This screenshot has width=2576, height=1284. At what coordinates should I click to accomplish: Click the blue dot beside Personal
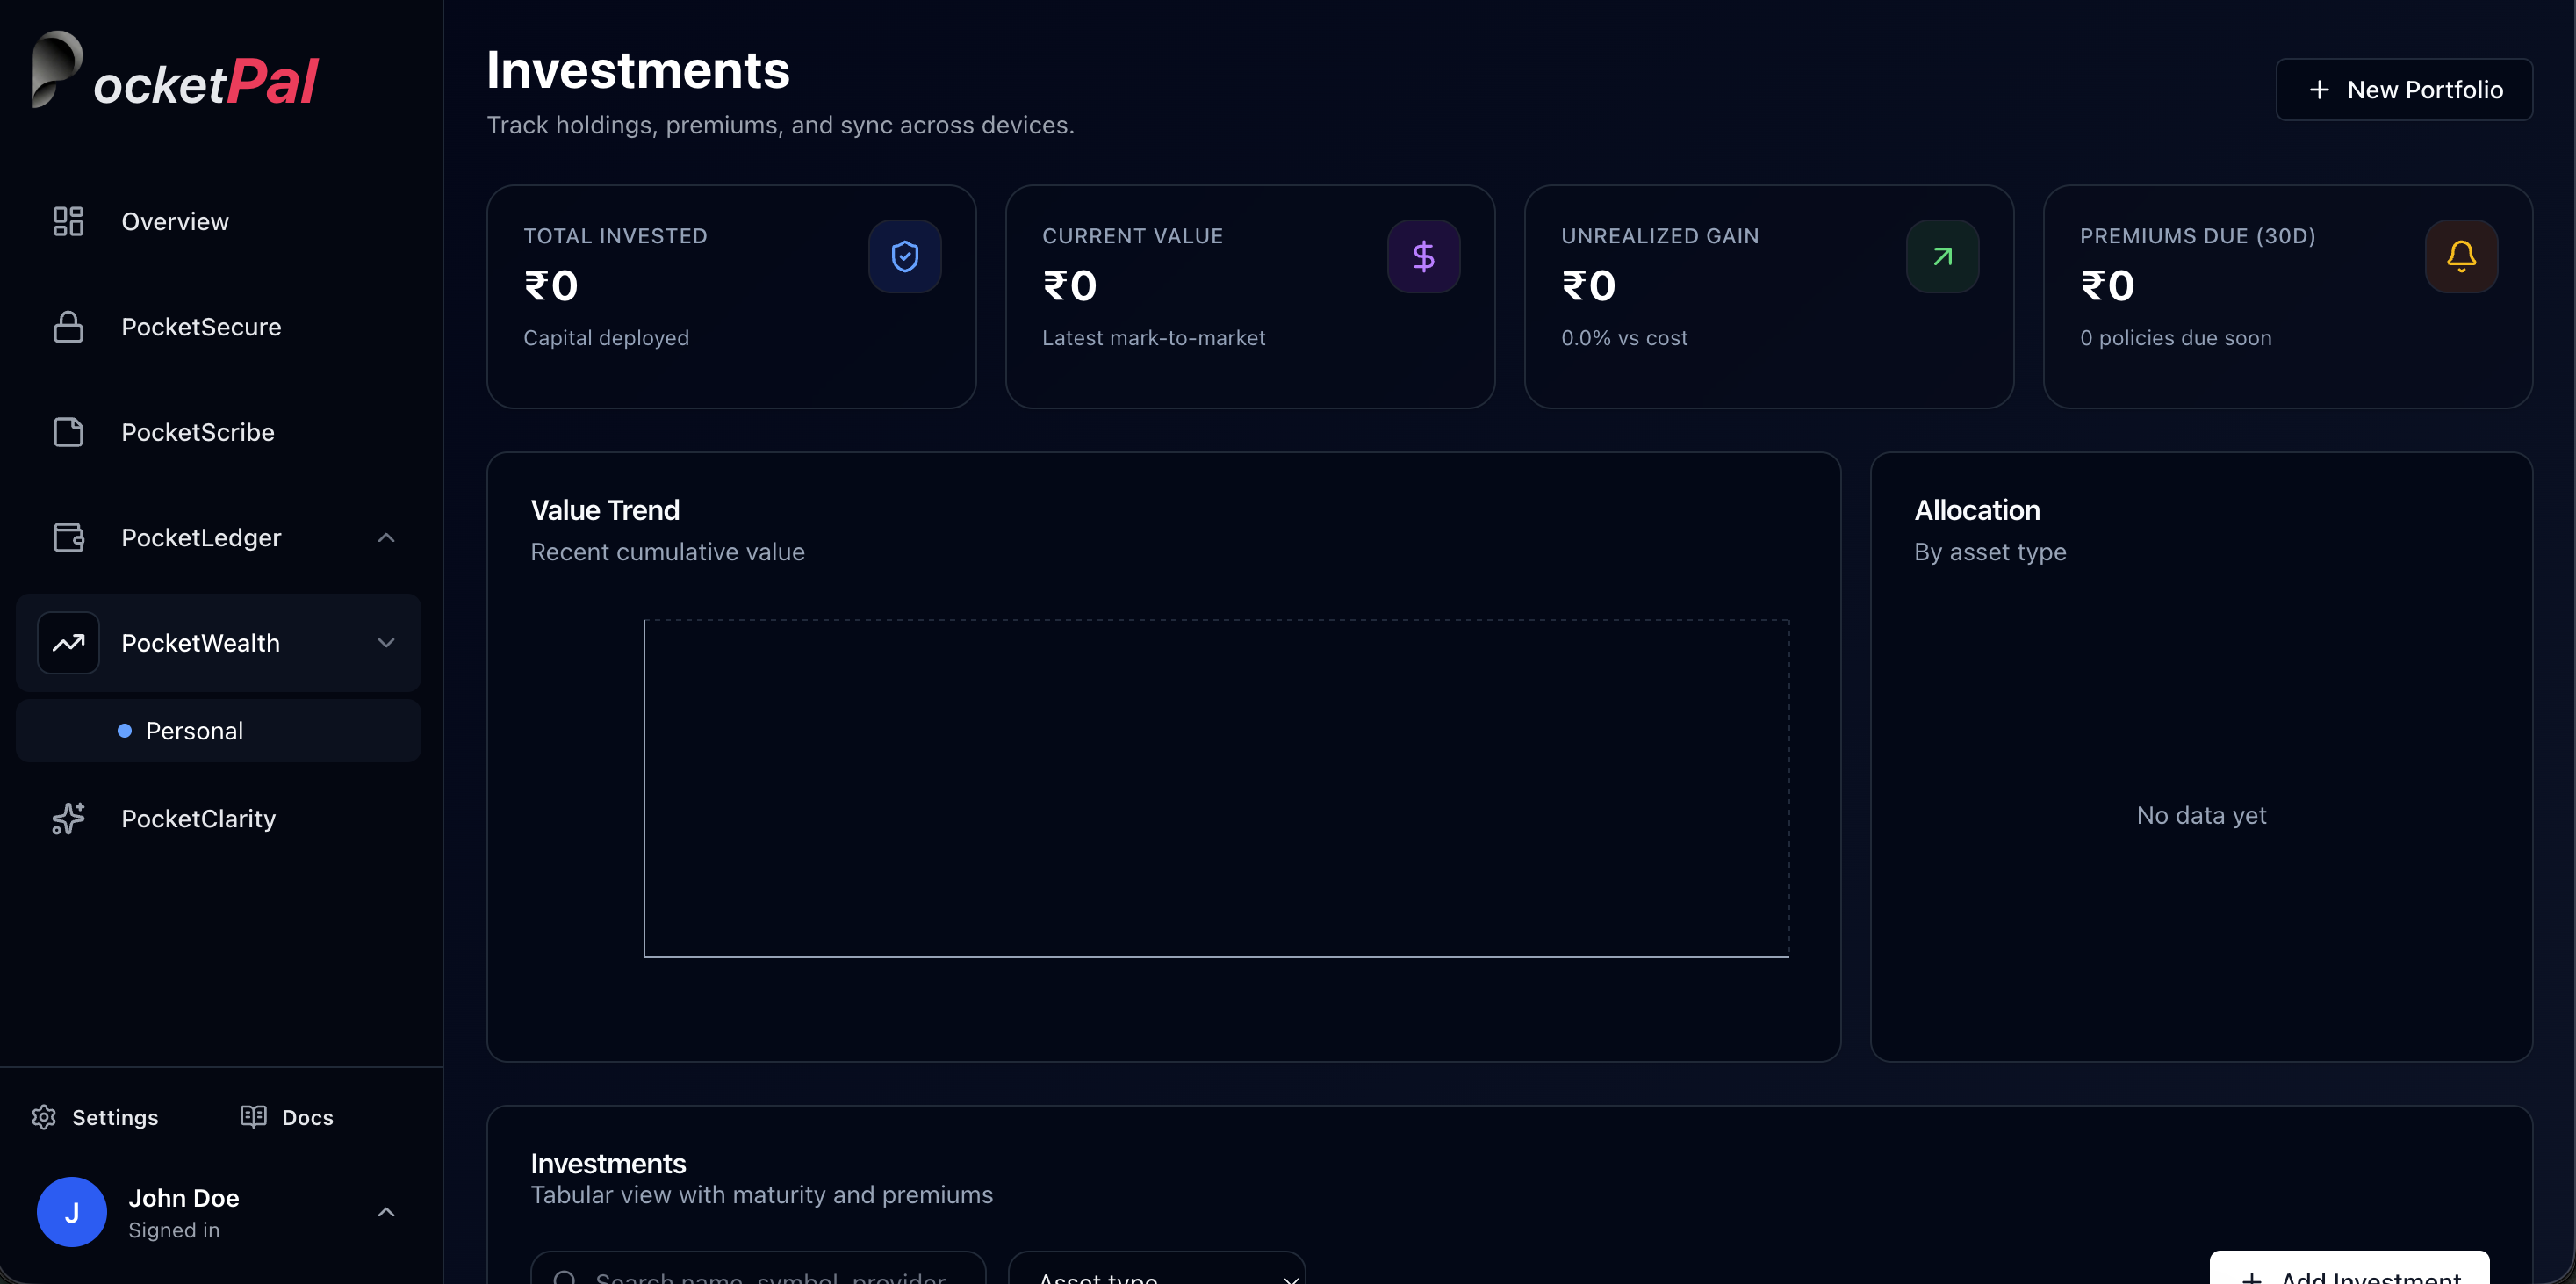click(125, 731)
